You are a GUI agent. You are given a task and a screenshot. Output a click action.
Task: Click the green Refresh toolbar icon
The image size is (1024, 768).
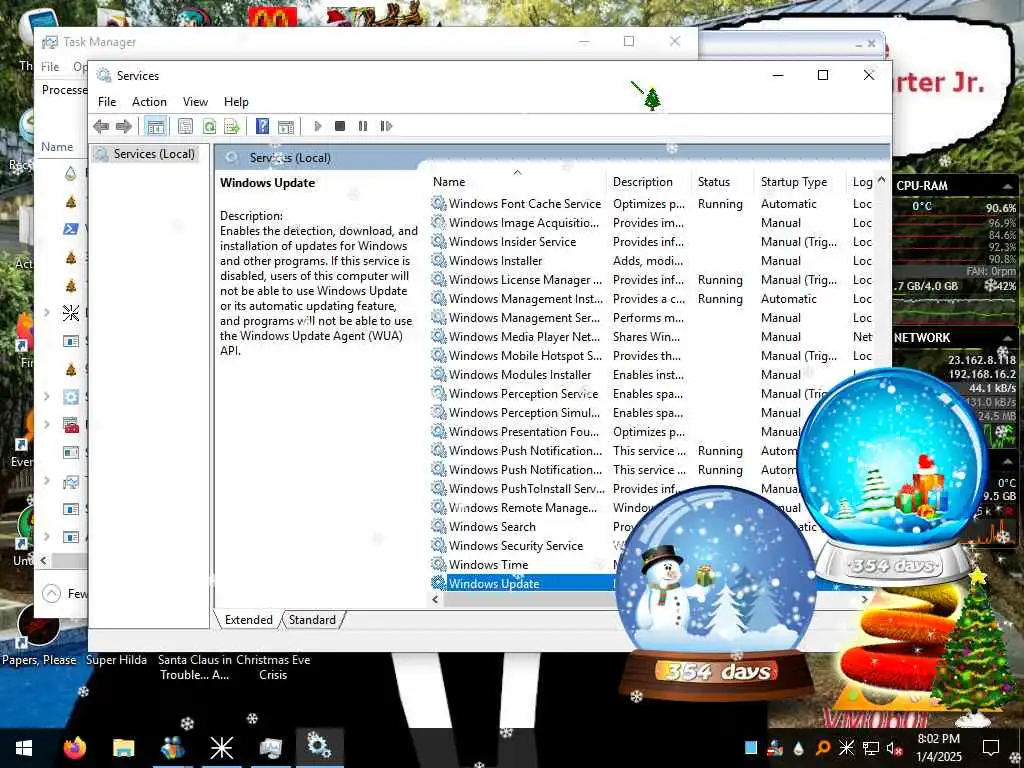click(209, 126)
